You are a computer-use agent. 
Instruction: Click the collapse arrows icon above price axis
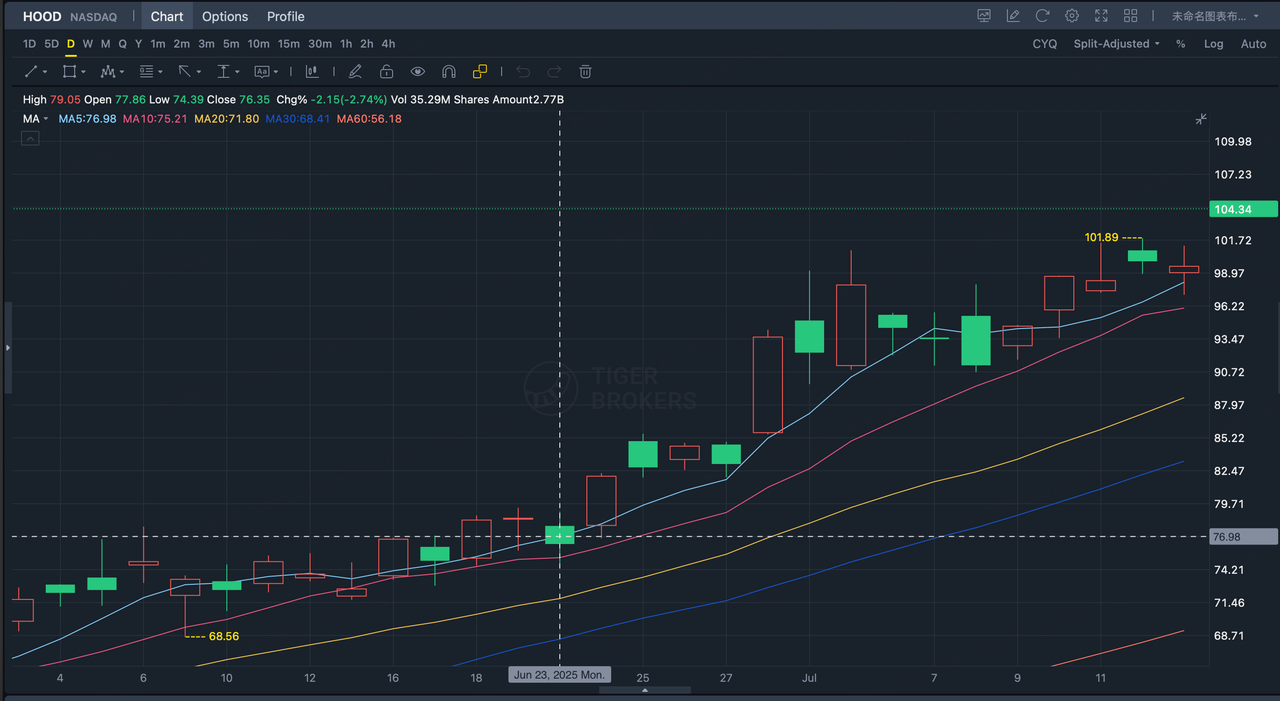coord(1201,119)
